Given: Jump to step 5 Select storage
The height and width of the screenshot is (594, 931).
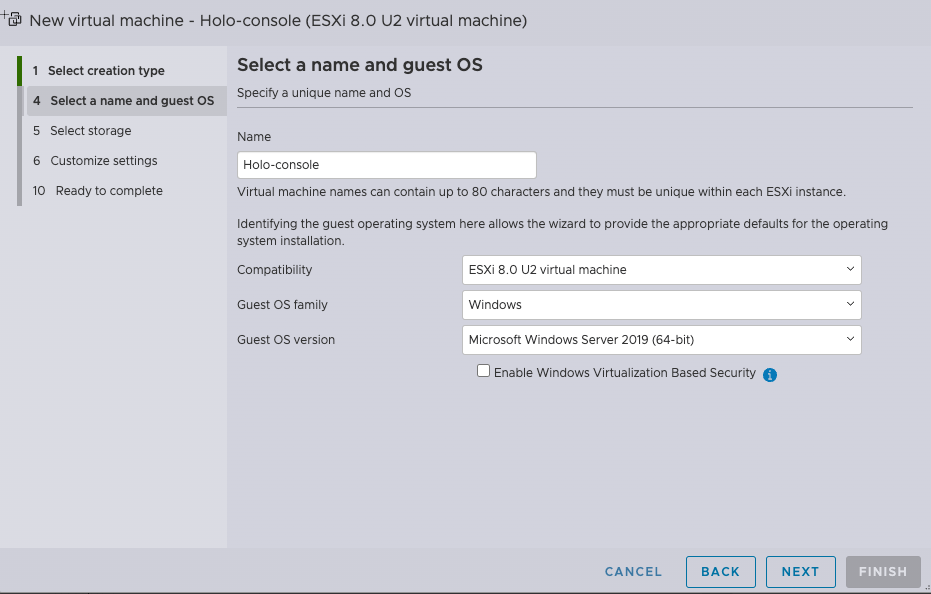Looking at the screenshot, I should coord(91,131).
